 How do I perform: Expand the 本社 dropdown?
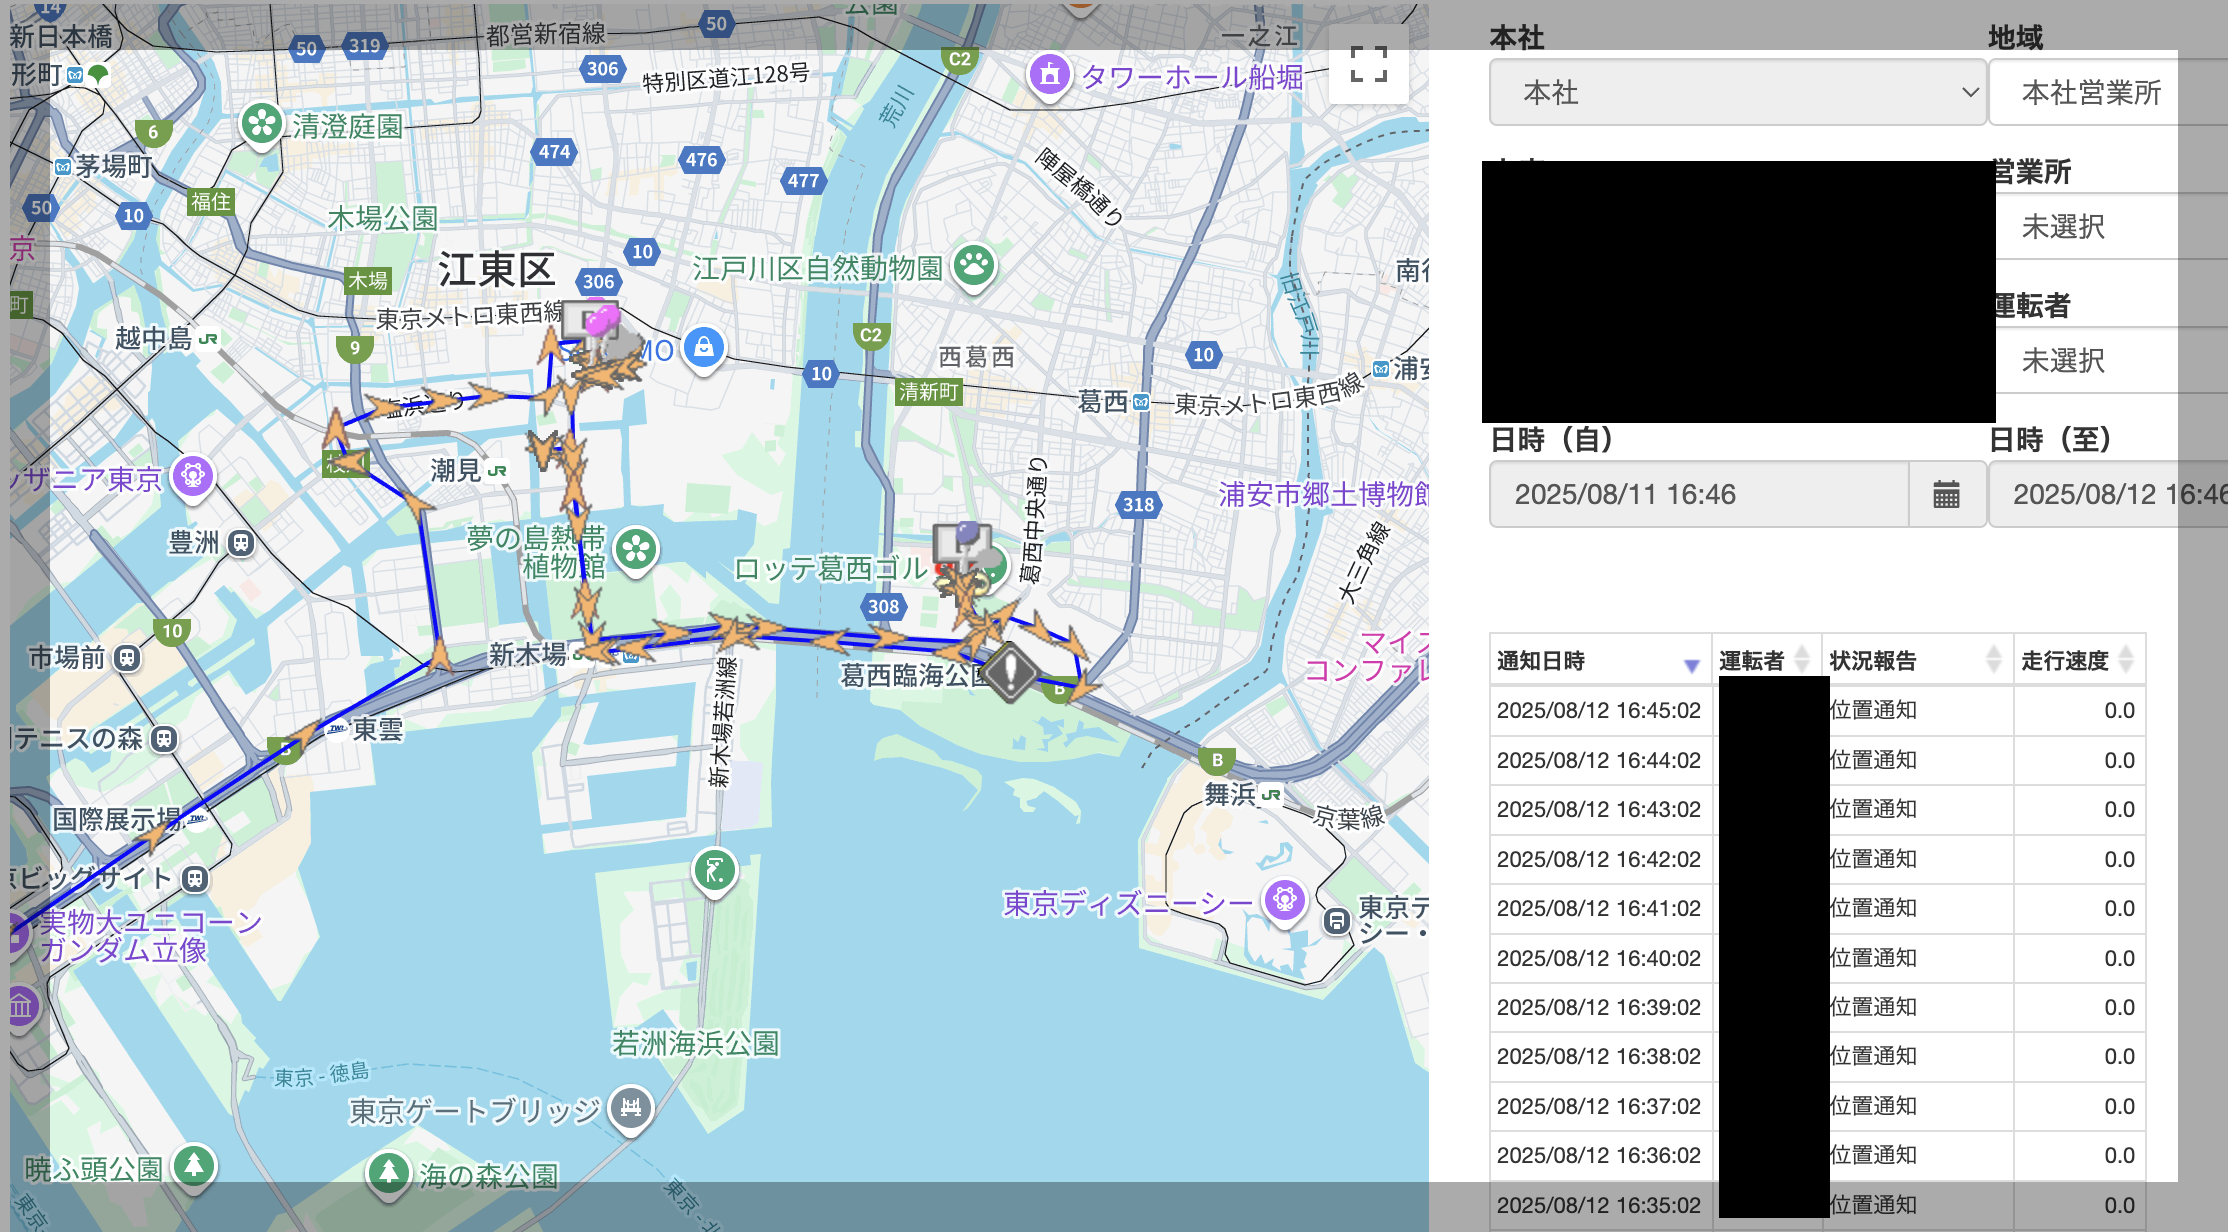coord(1737,93)
